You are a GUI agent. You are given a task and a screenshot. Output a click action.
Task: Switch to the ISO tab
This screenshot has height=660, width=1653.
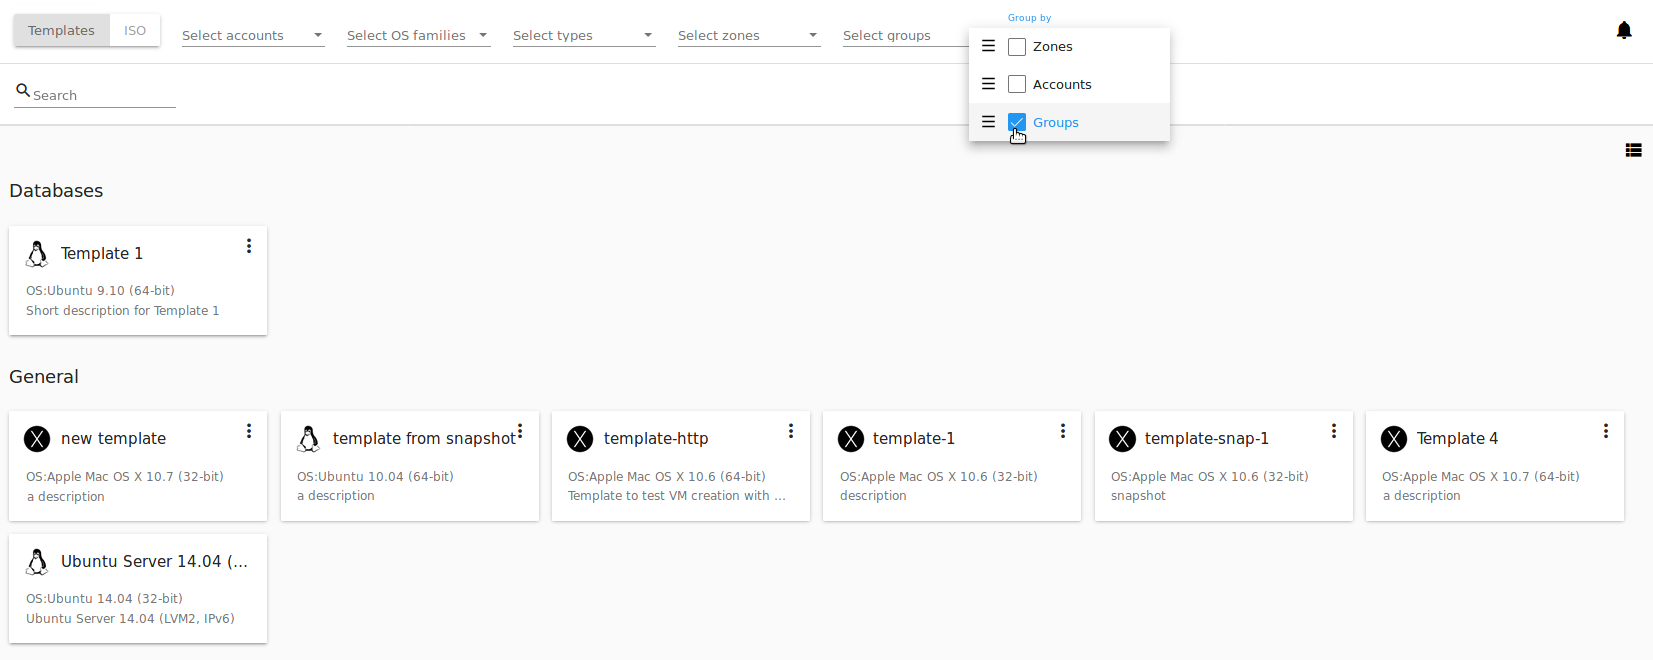coord(135,31)
